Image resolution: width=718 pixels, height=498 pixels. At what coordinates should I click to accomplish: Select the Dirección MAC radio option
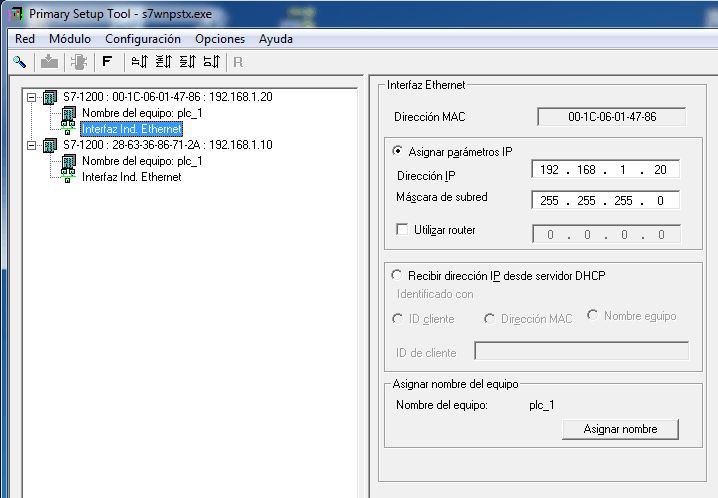490,319
